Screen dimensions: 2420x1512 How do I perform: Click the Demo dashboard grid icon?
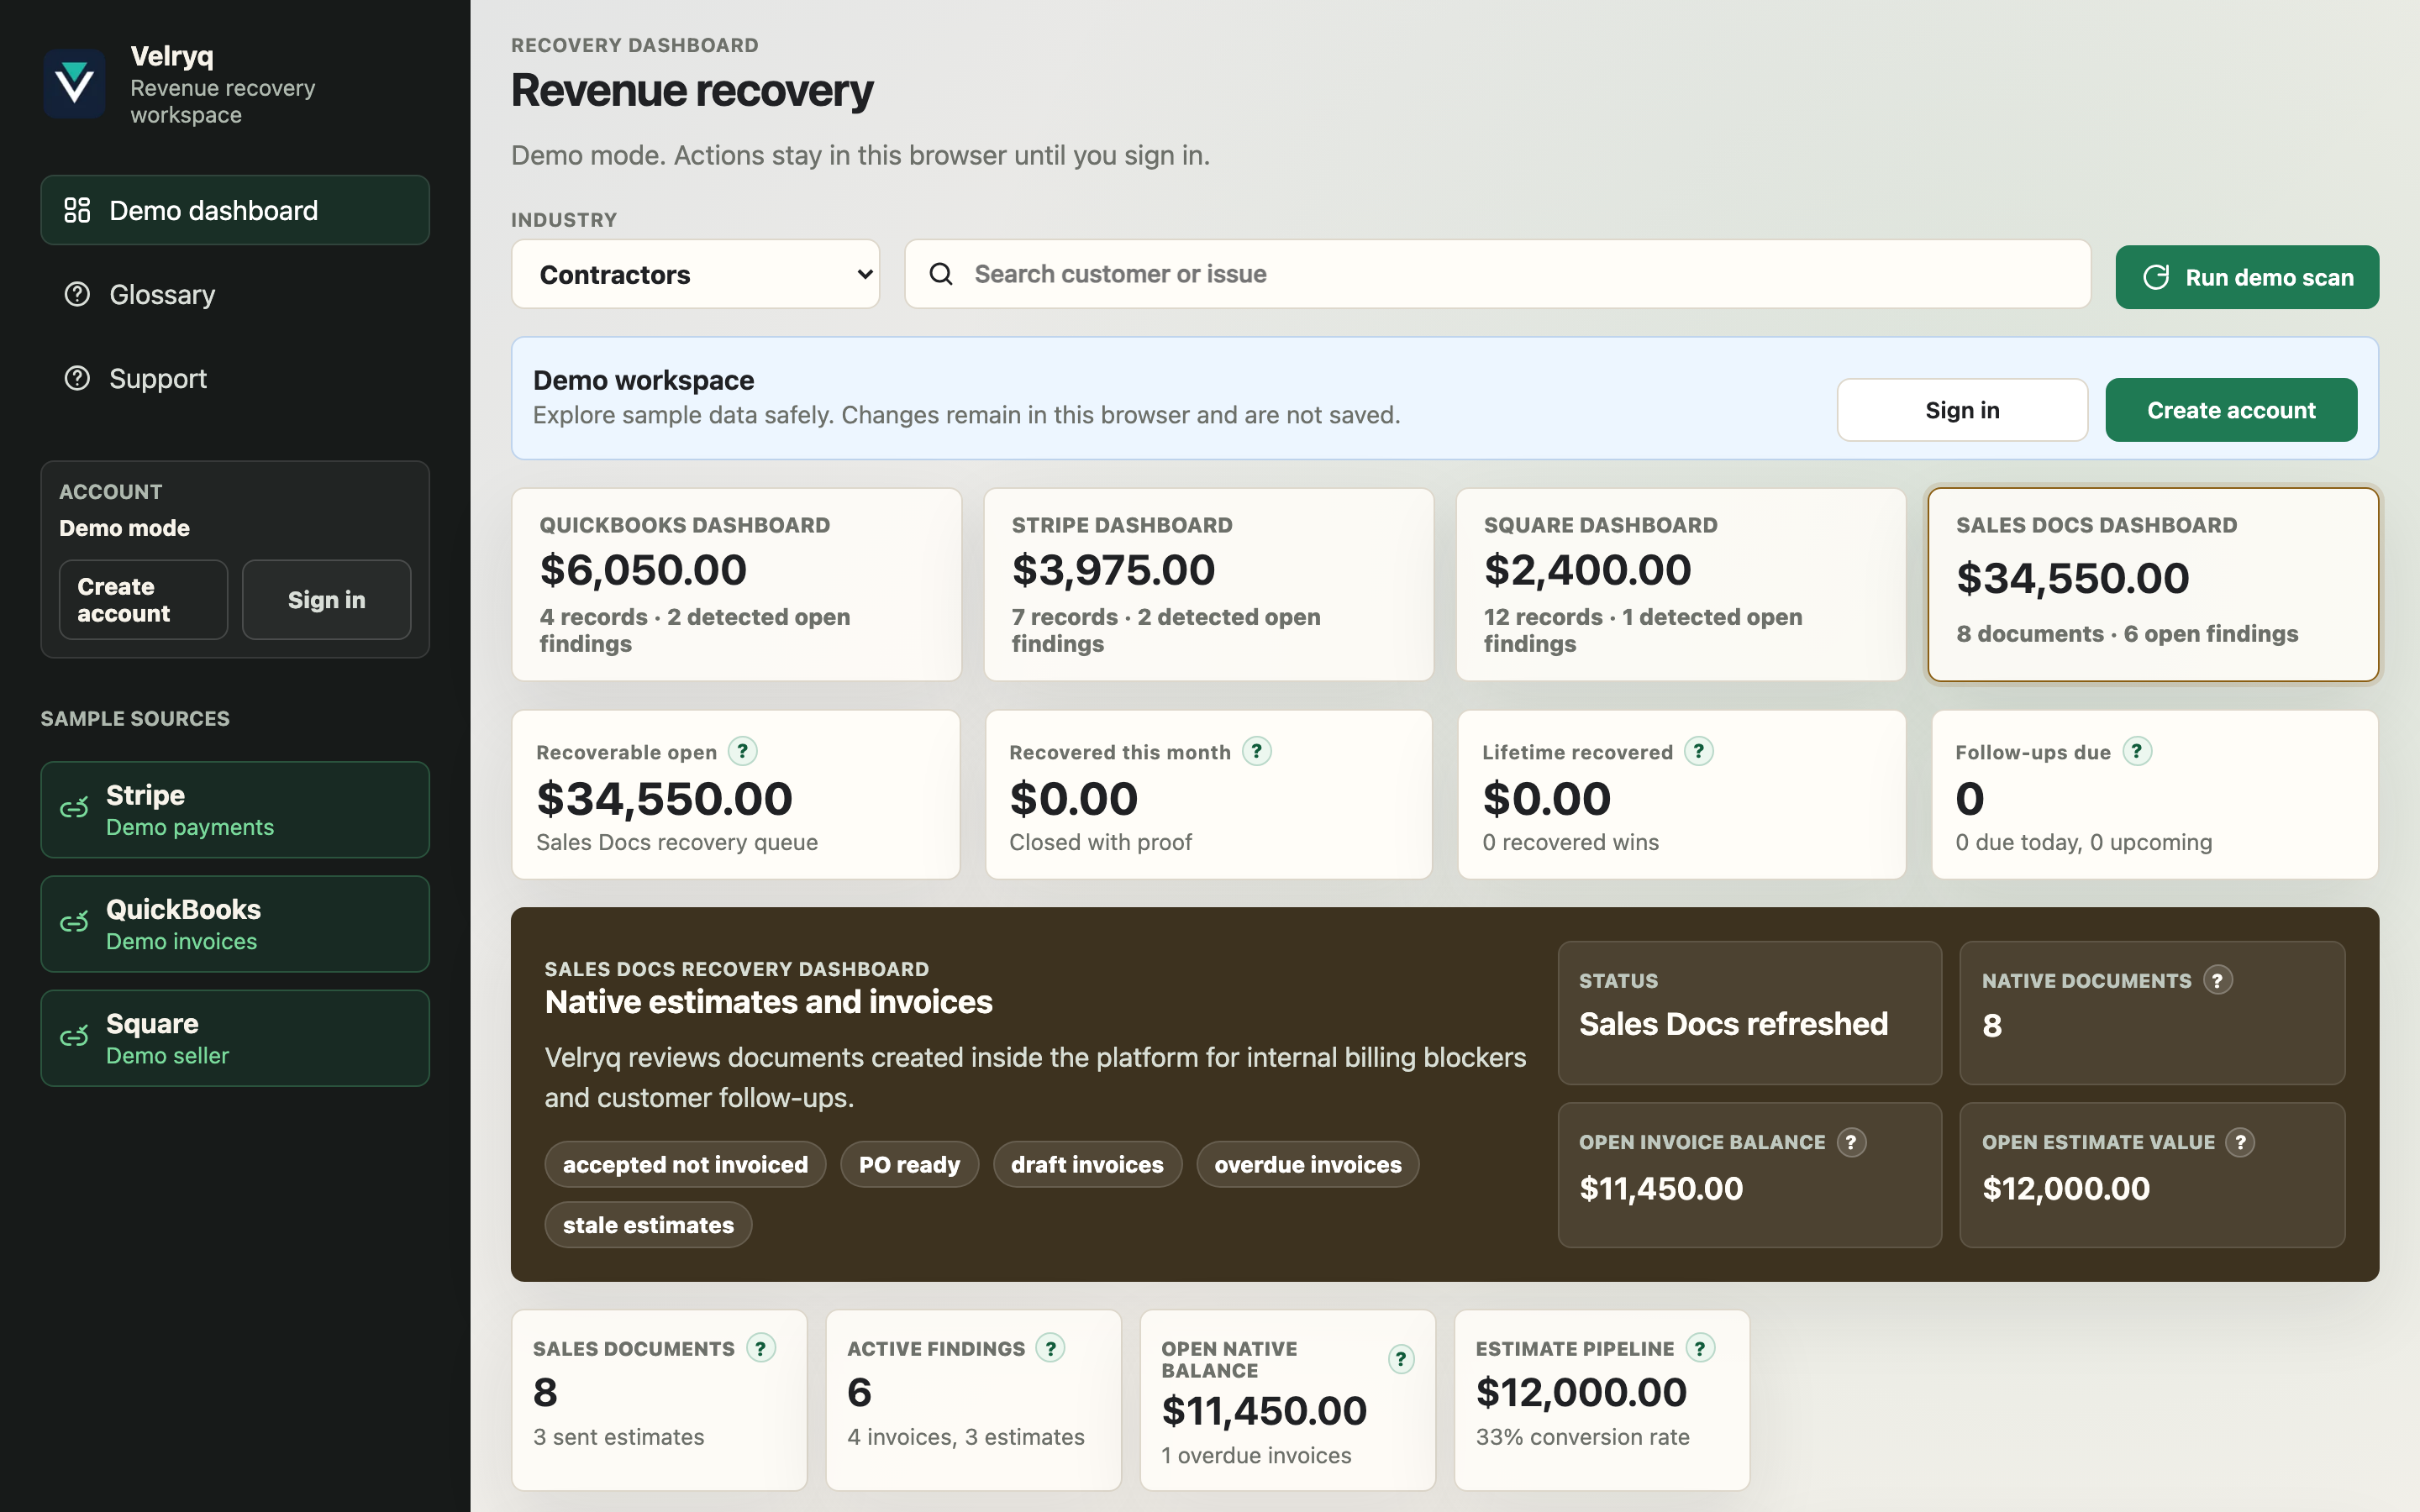coord(77,210)
